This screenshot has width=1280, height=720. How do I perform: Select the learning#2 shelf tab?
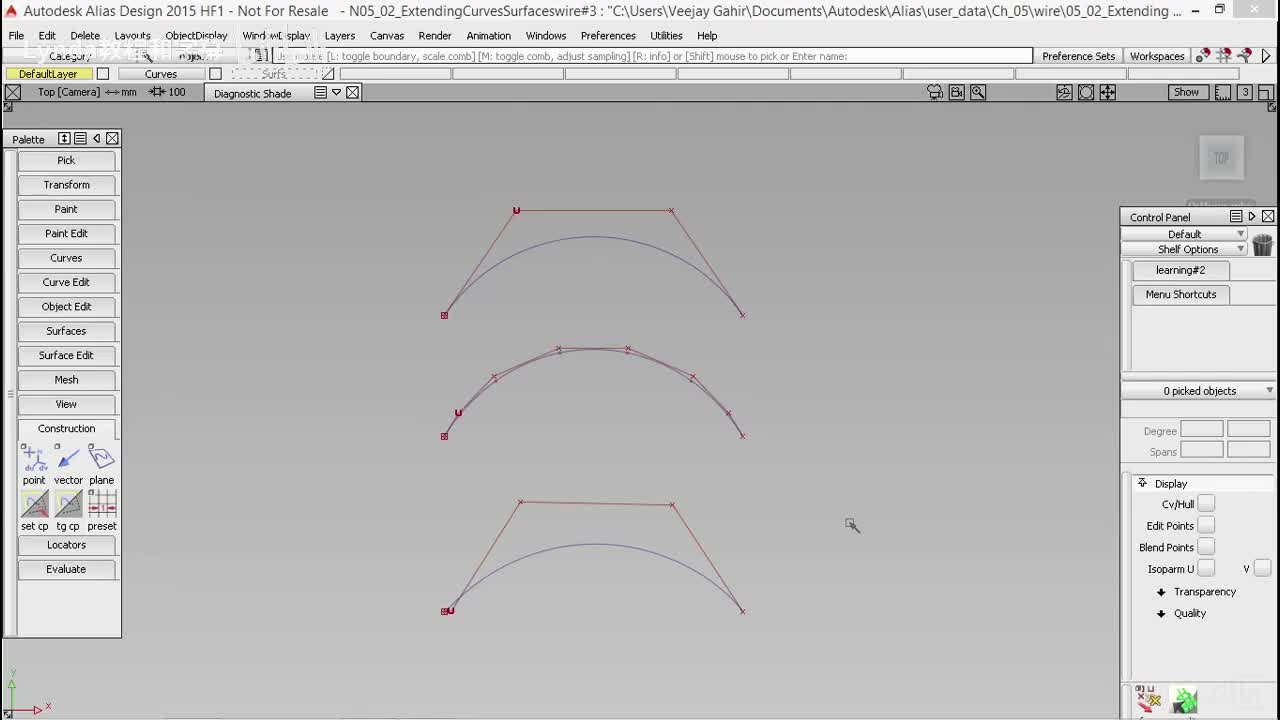point(1181,270)
